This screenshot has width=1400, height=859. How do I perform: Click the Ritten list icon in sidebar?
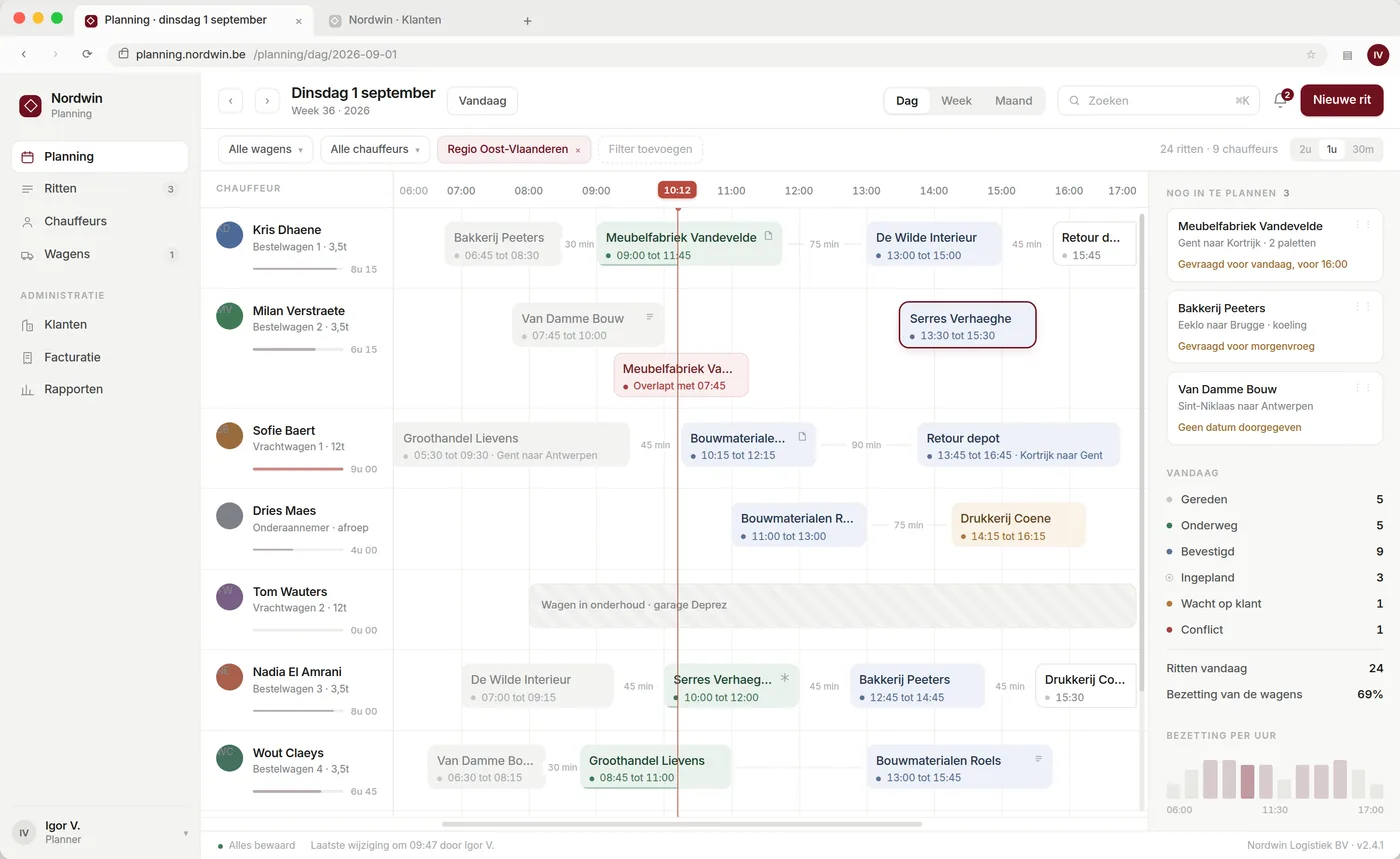point(27,189)
